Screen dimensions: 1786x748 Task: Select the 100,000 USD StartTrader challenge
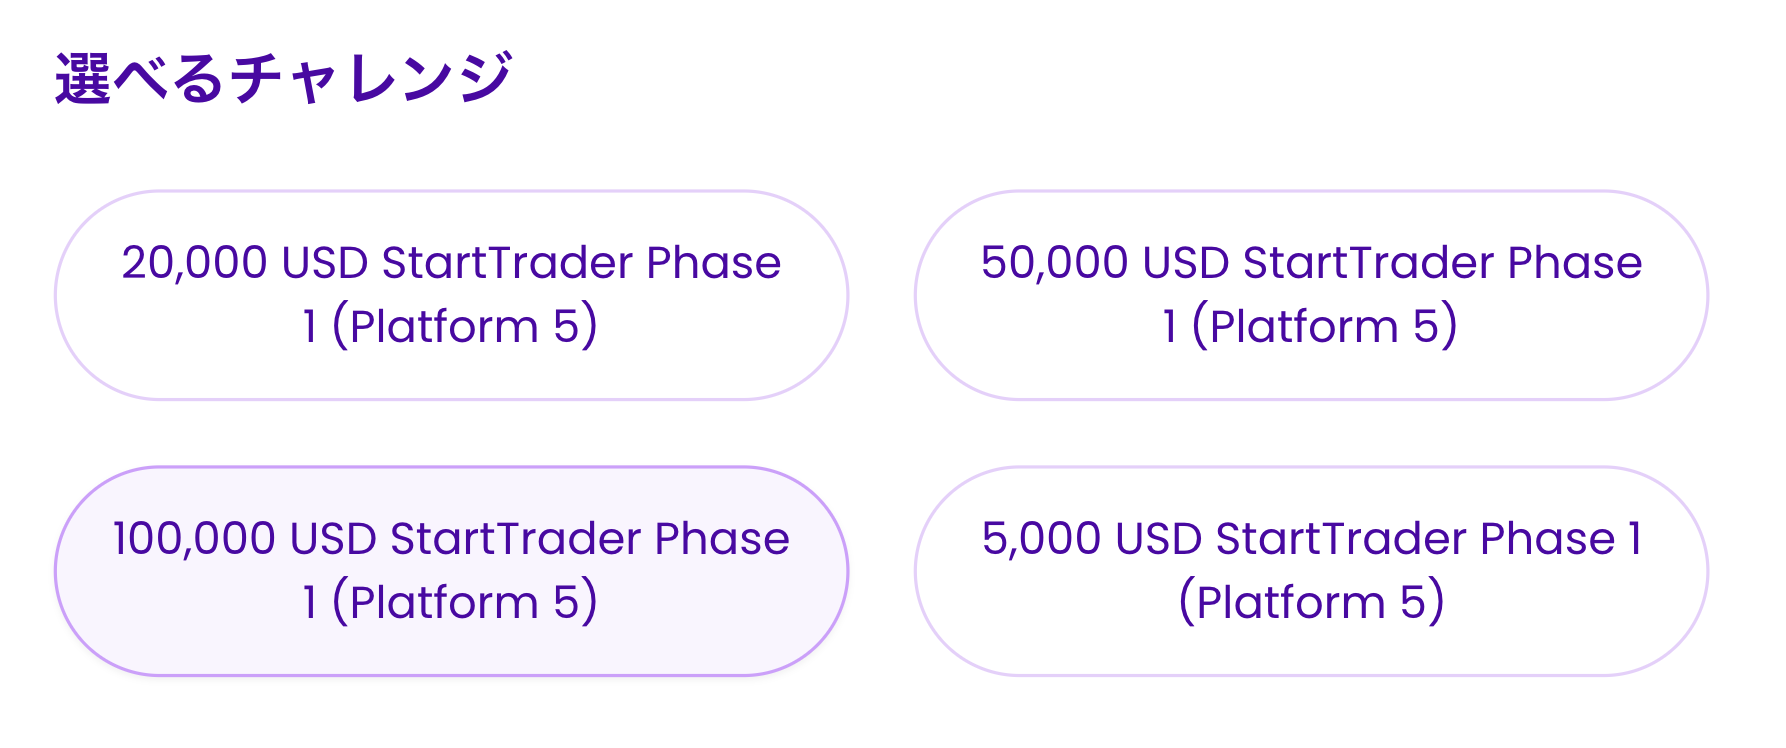(451, 571)
